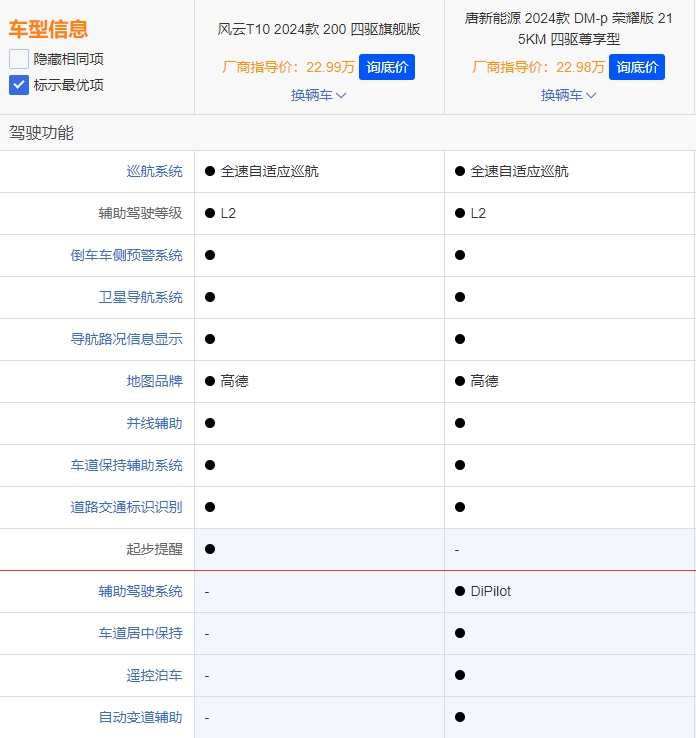Click the L2 value in 唐新能源 column
This screenshot has width=696, height=738.
pos(478,213)
